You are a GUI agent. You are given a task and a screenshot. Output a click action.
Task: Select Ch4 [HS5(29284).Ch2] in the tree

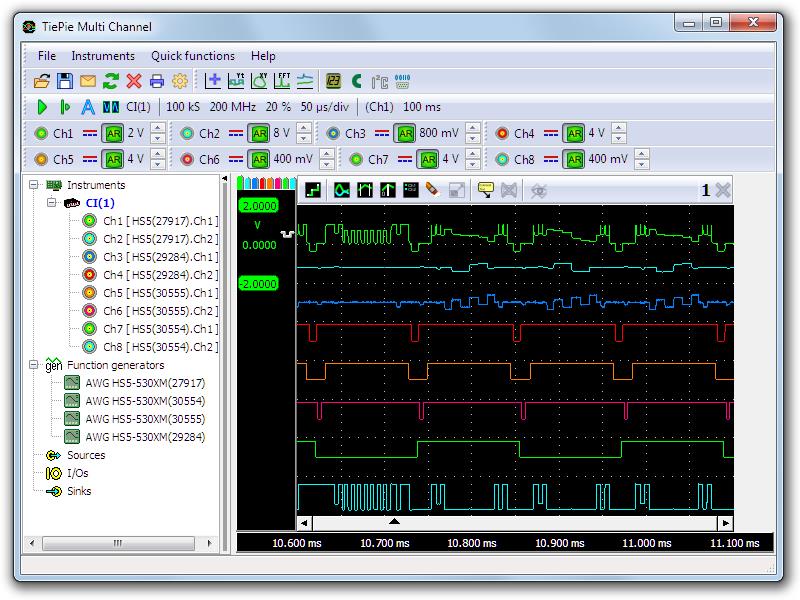(160, 275)
